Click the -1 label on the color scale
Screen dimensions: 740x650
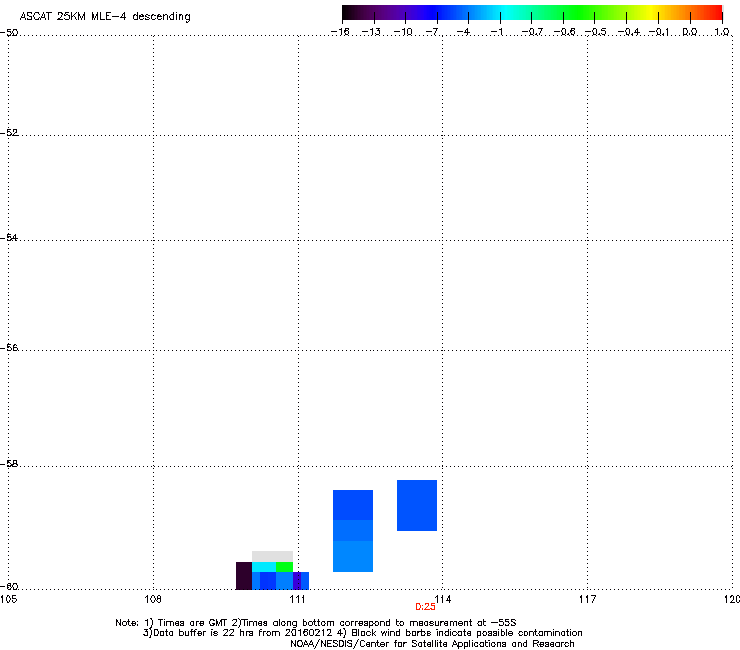[497, 32]
